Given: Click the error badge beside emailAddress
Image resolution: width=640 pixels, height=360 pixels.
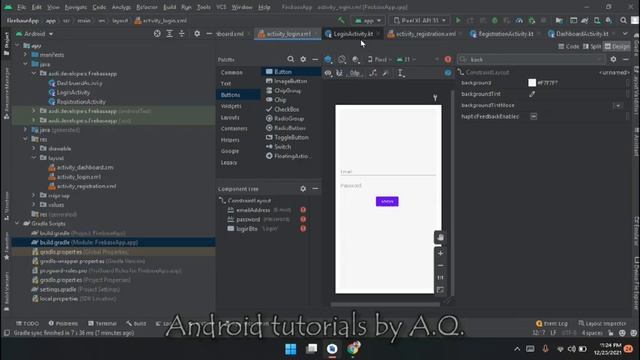Looking at the screenshot, I should [303, 210].
